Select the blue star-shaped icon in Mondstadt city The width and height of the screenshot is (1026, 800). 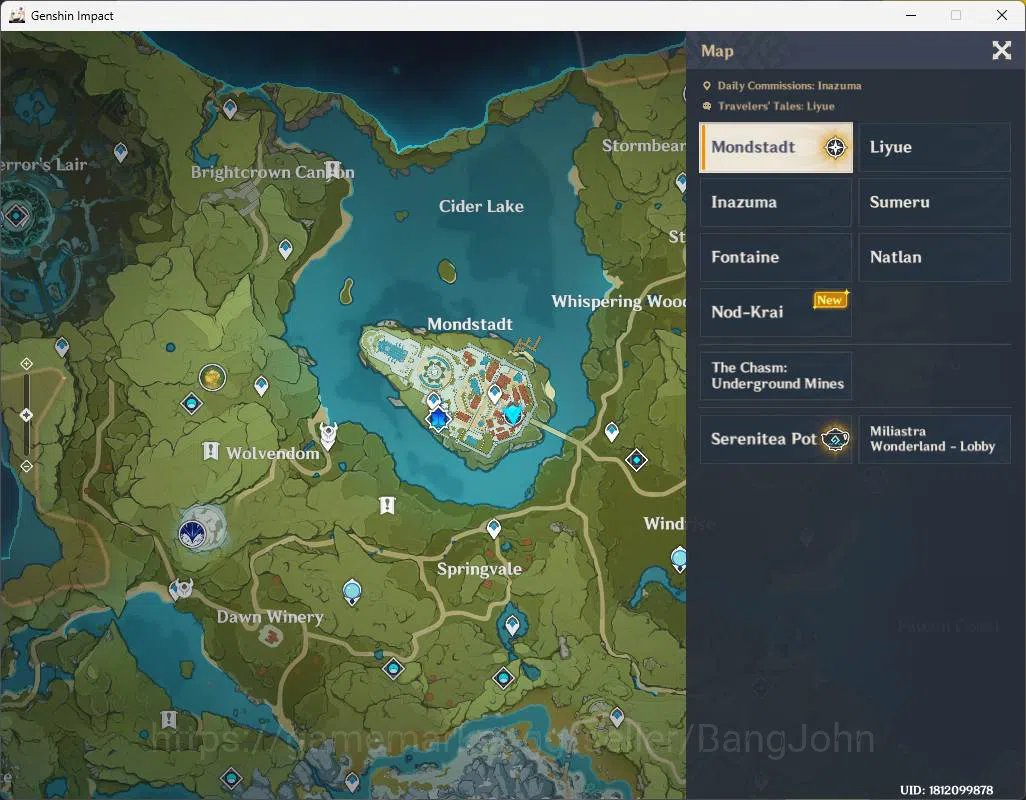coord(438,419)
